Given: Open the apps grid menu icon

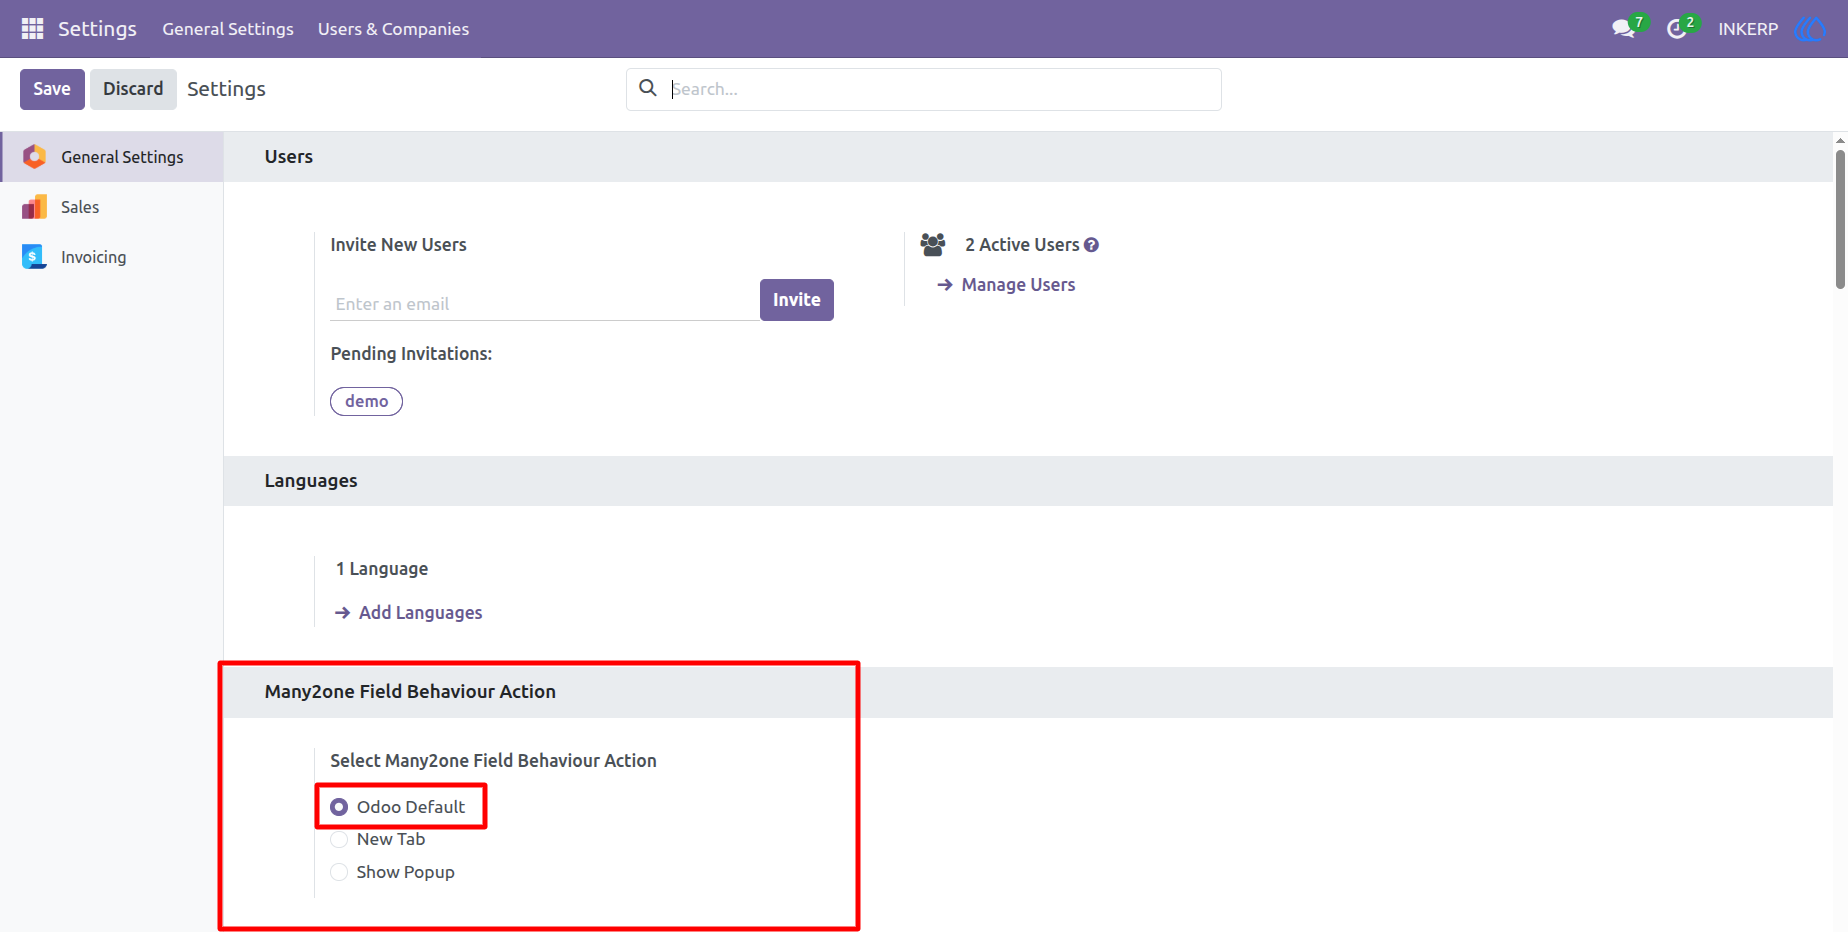Looking at the screenshot, I should click(x=33, y=29).
